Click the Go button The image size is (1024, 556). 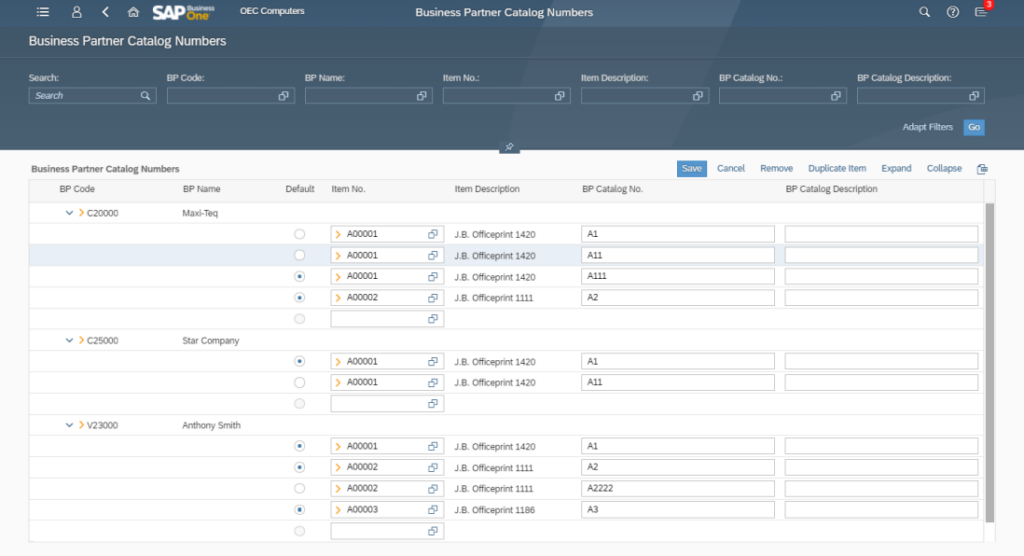tap(974, 127)
